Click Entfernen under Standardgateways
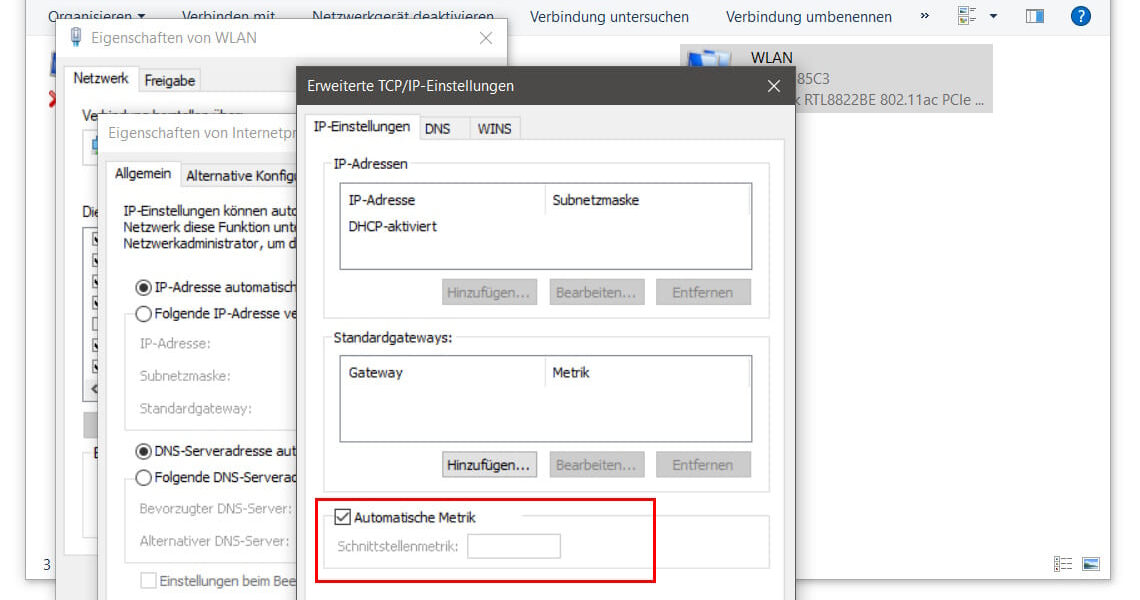This screenshot has height=600, width=1140. [x=702, y=465]
